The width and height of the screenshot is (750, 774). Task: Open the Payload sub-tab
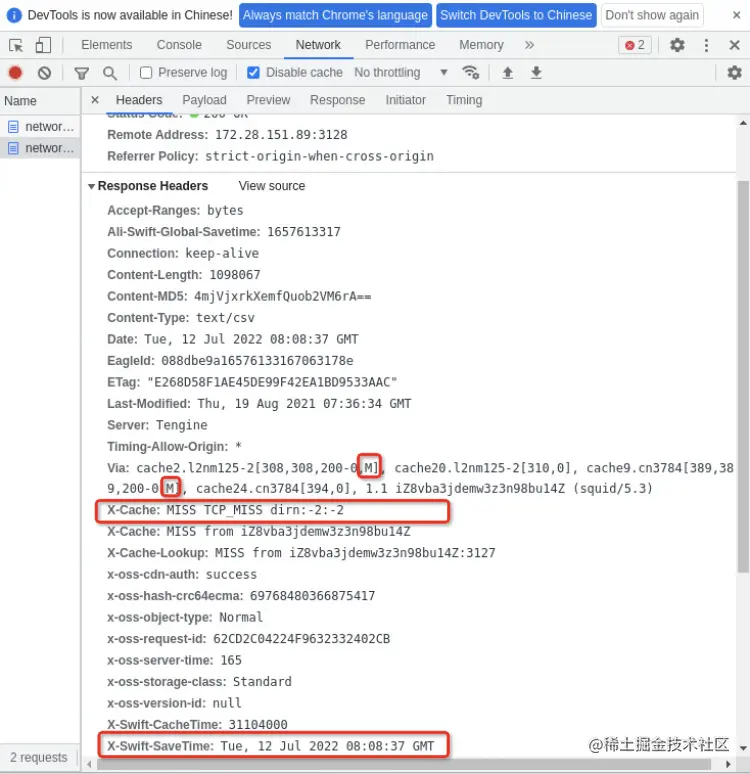coord(204,100)
